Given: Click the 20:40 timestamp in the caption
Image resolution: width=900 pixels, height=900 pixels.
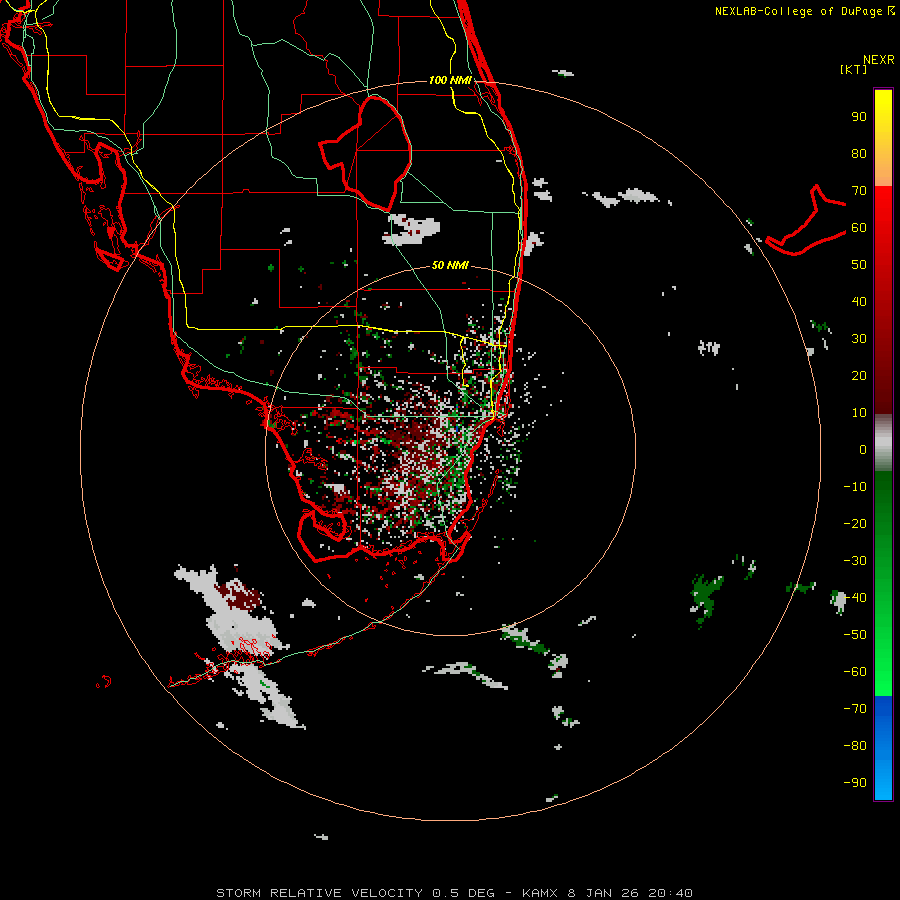Looking at the screenshot, I should coord(670,893).
